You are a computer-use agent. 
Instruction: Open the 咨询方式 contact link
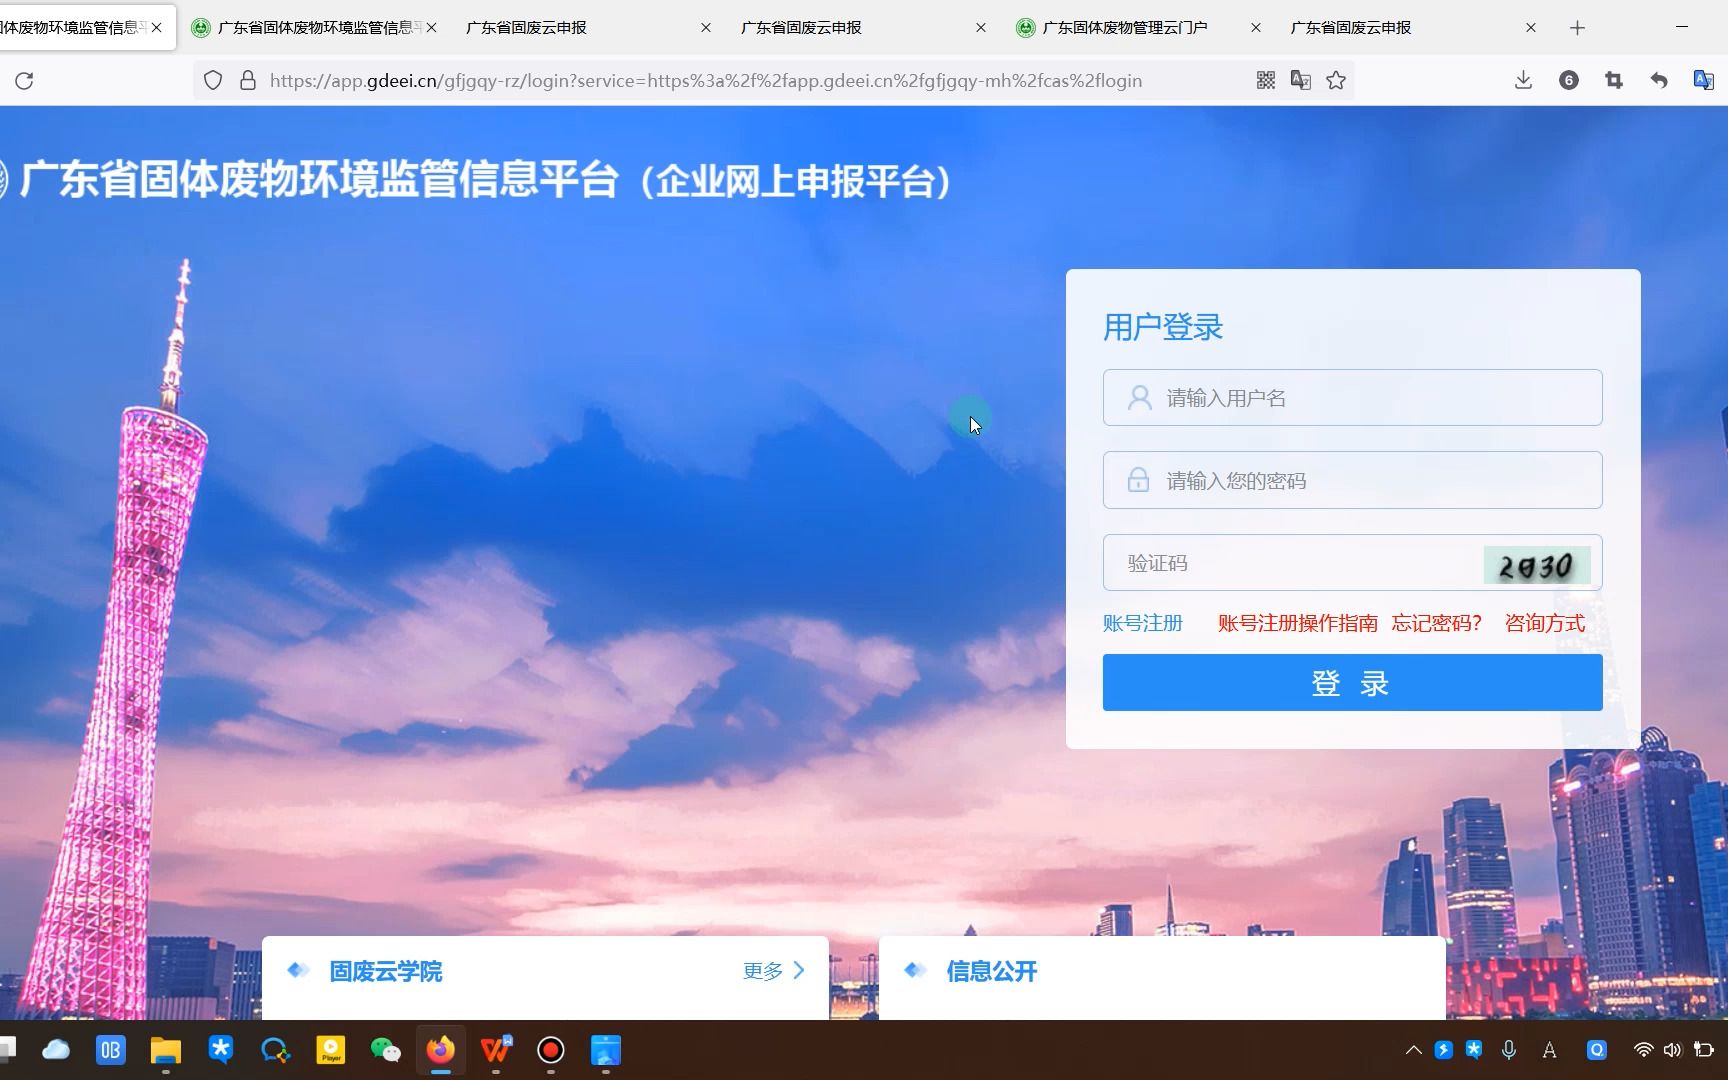pyautogui.click(x=1545, y=623)
